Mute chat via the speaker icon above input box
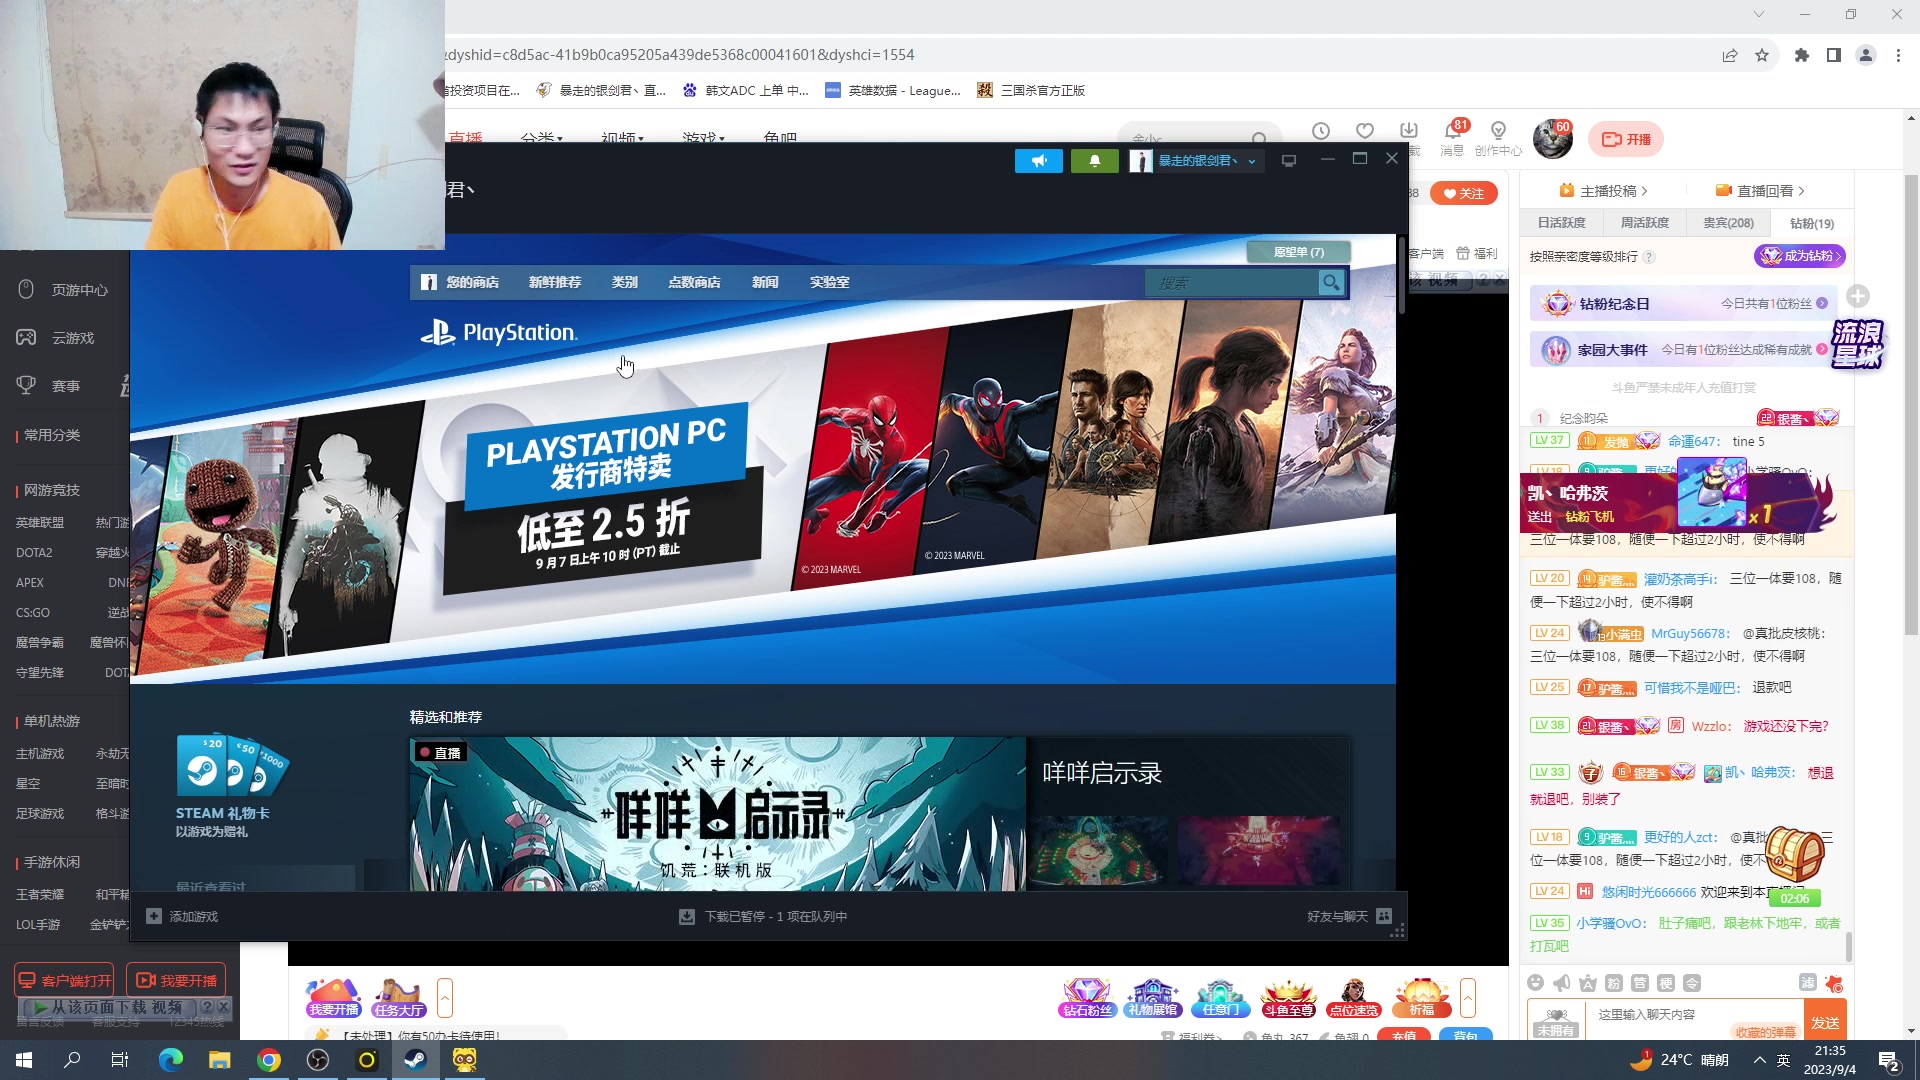The width and height of the screenshot is (1920, 1080). tap(1561, 984)
